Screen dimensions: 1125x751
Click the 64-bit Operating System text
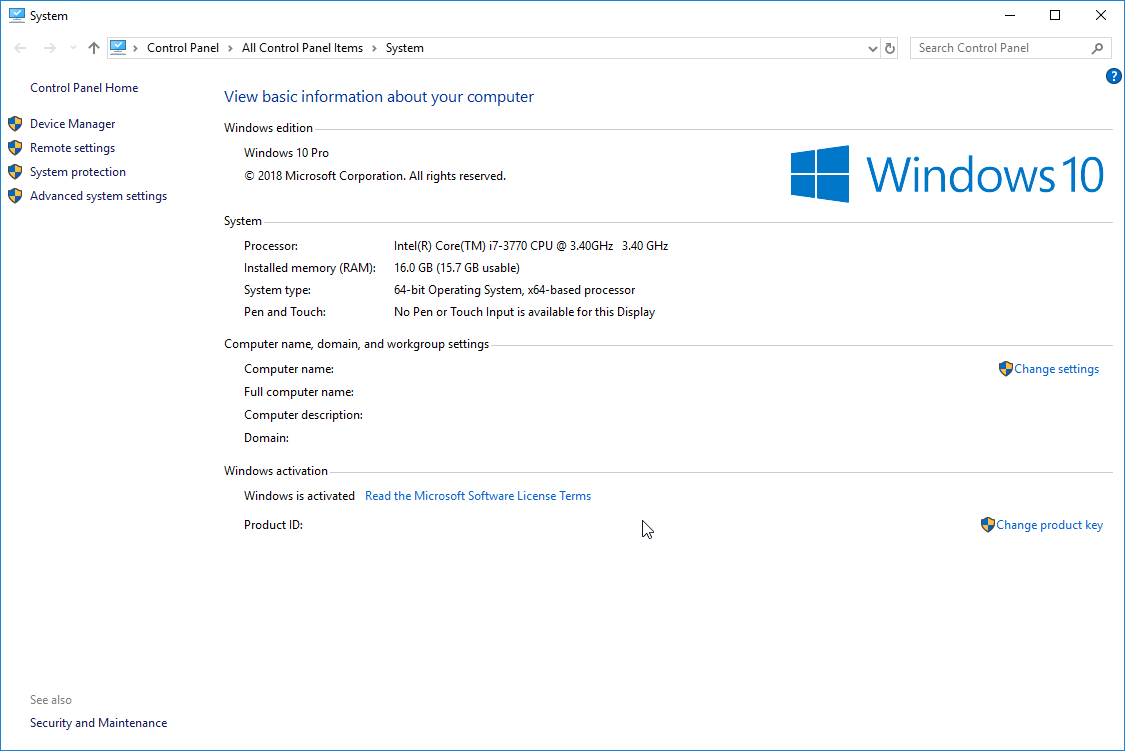point(514,290)
